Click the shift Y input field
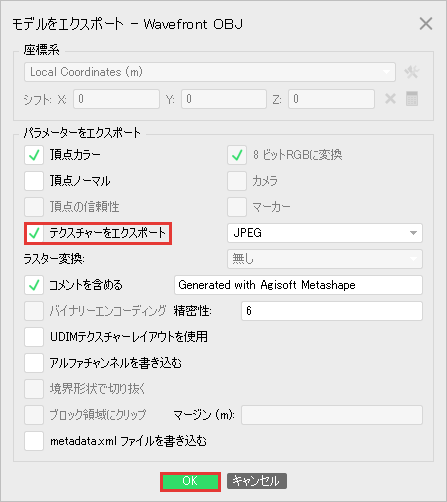 [x=224, y=99]
